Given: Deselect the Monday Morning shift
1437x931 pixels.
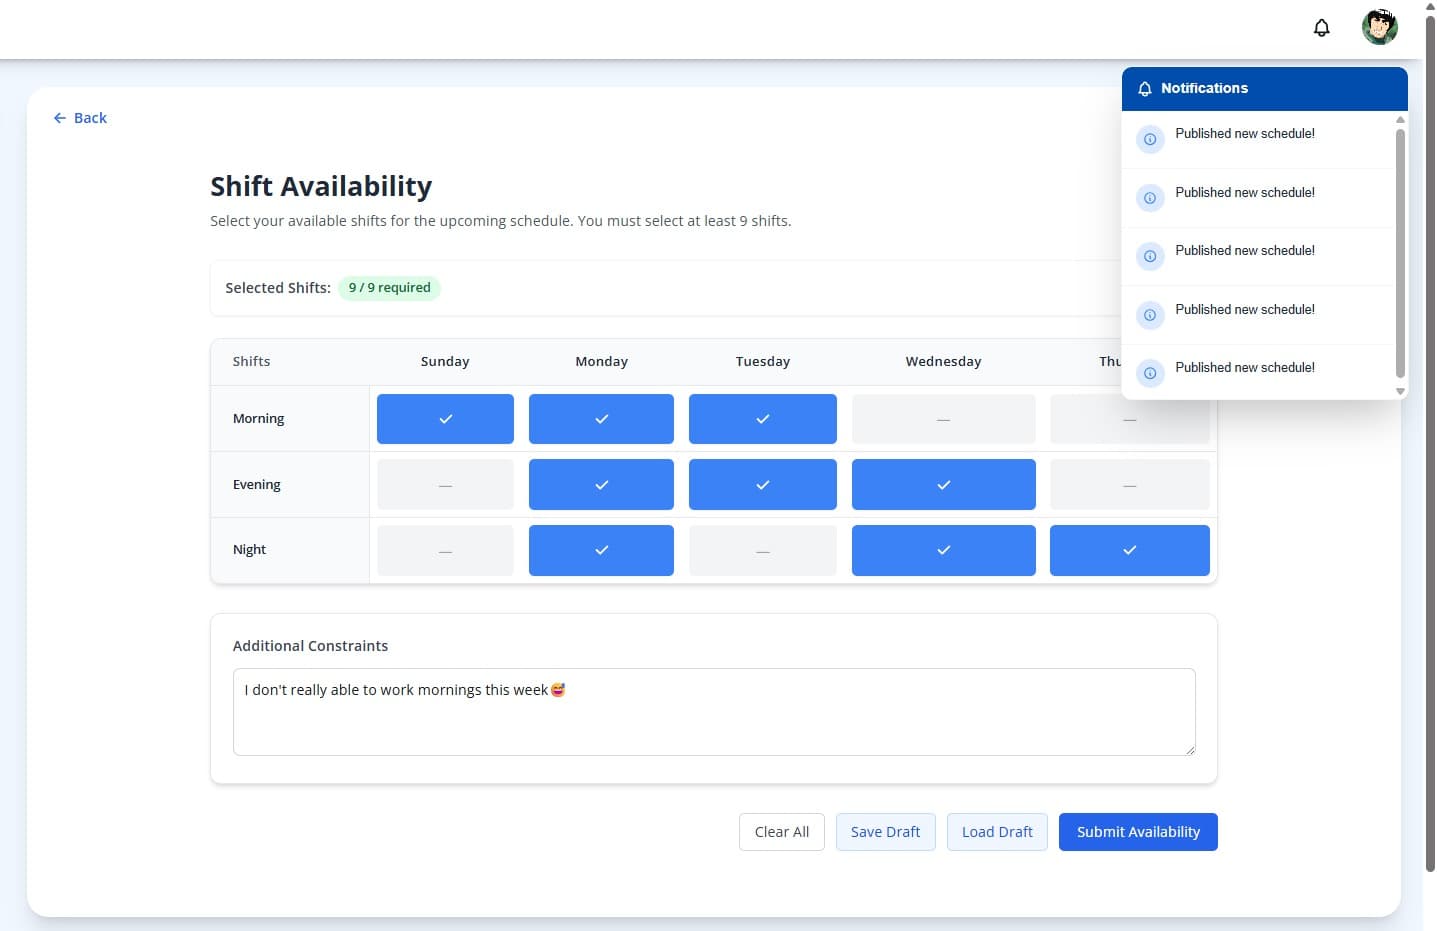Looking at the screenshot, I should click(x=601, y=419).
